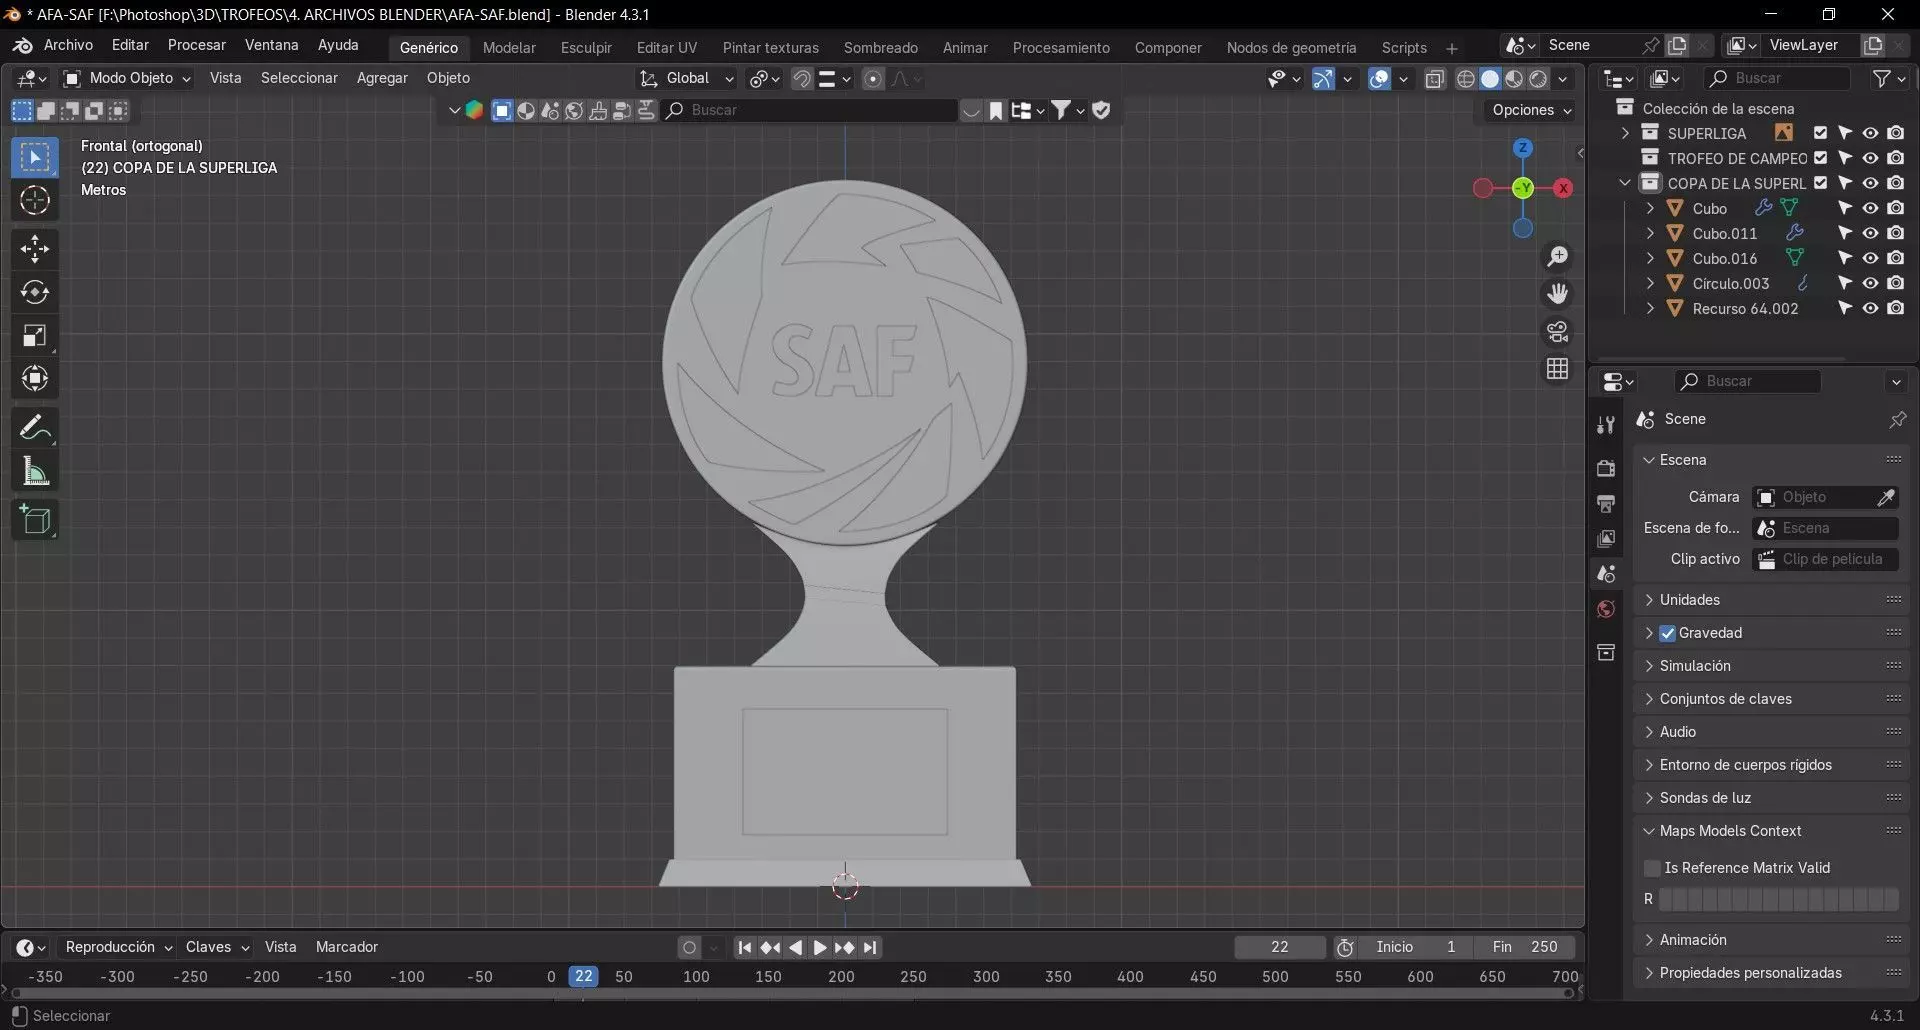Open the Archivo menu
The image size is (1920, 1030).
(x=68, y=45)
